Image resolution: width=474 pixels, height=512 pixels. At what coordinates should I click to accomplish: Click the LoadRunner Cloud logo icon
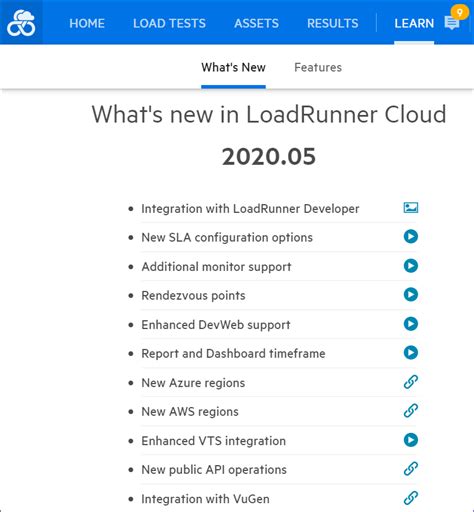pos(21,23)
